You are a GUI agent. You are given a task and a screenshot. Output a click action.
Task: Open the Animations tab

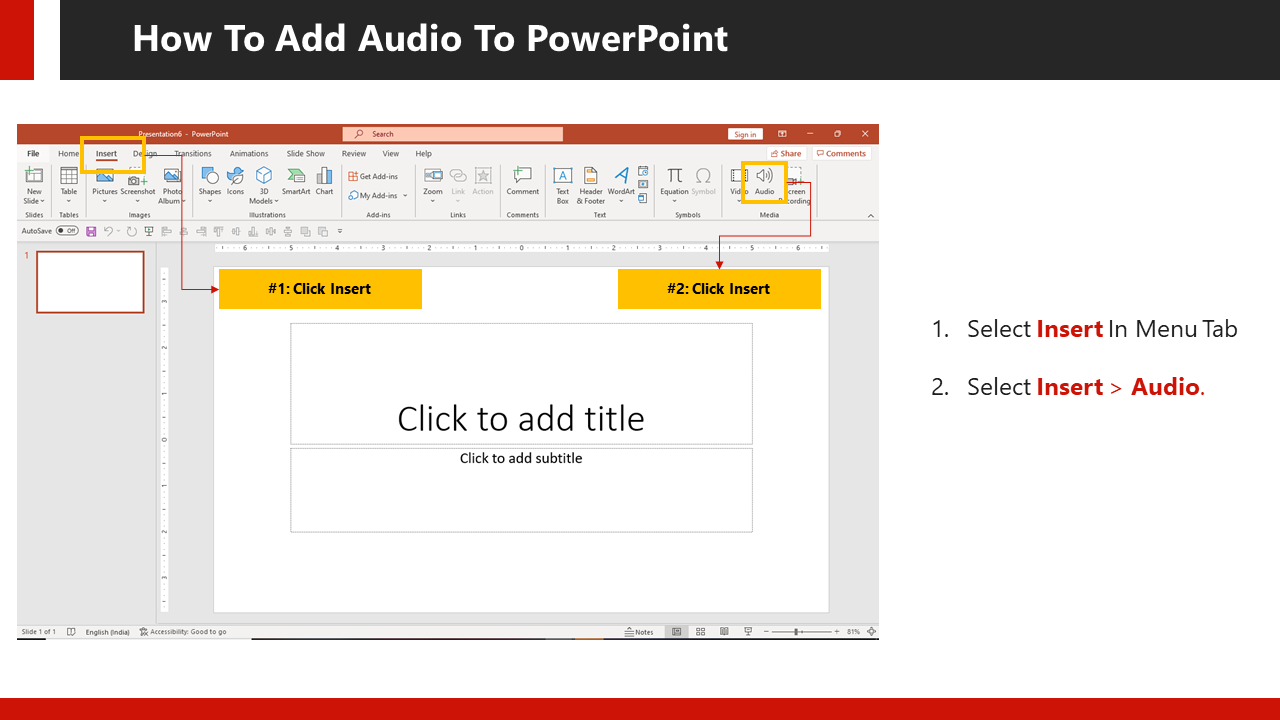249,154
